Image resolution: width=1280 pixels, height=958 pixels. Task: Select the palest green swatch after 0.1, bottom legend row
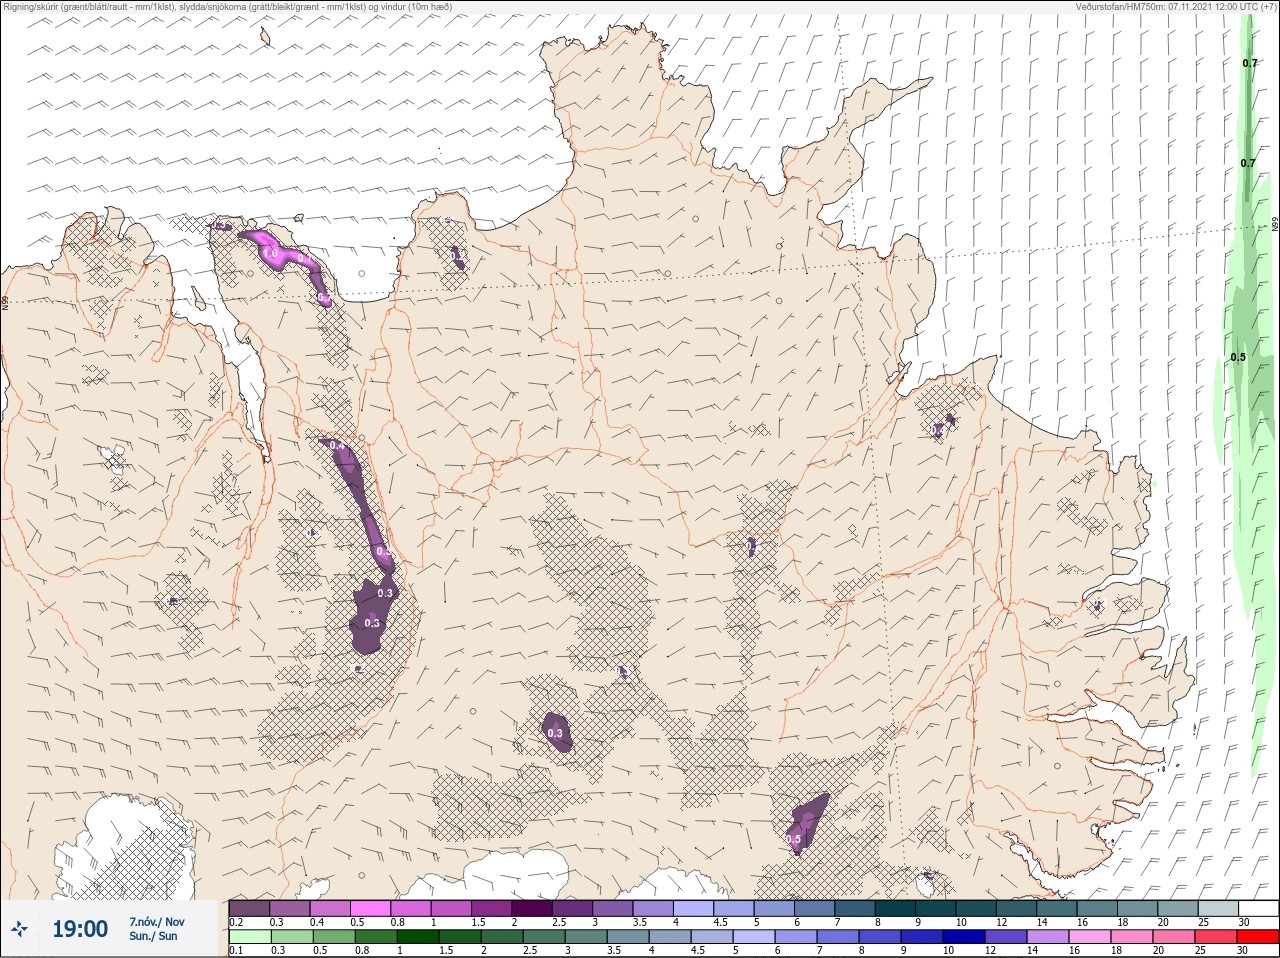(250, 938)
